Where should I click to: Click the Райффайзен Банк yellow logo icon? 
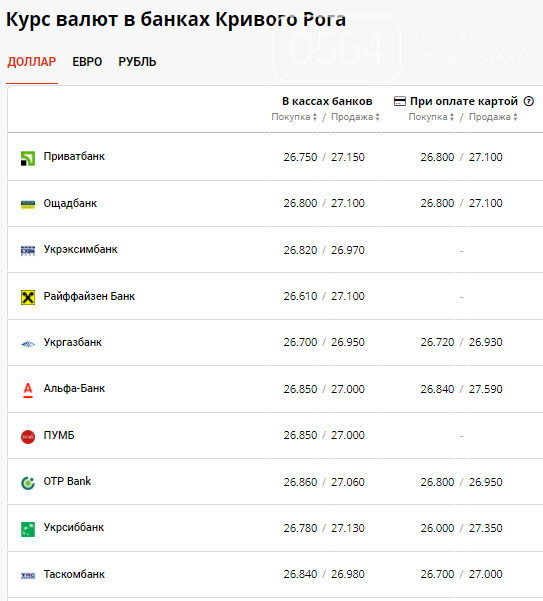(x=28, y=297)
